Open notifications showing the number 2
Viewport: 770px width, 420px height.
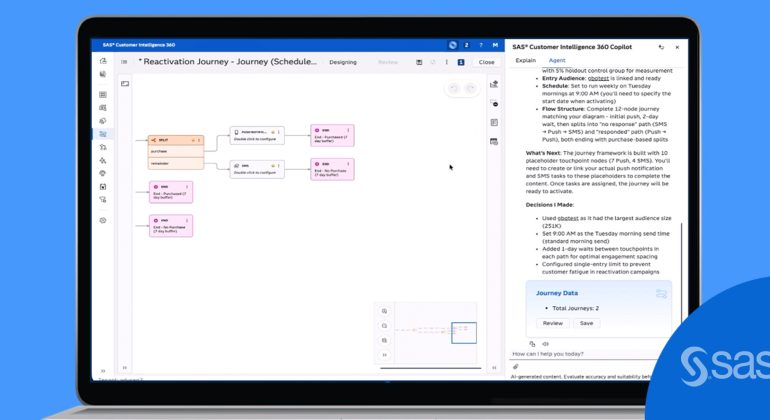coord(467,45)
